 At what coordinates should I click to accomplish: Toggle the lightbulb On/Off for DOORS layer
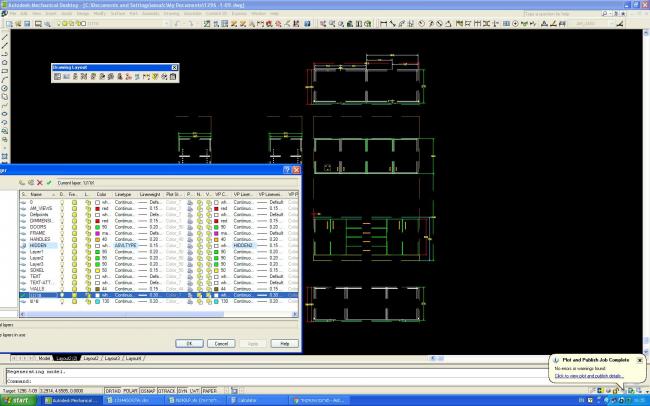(62, 227)
